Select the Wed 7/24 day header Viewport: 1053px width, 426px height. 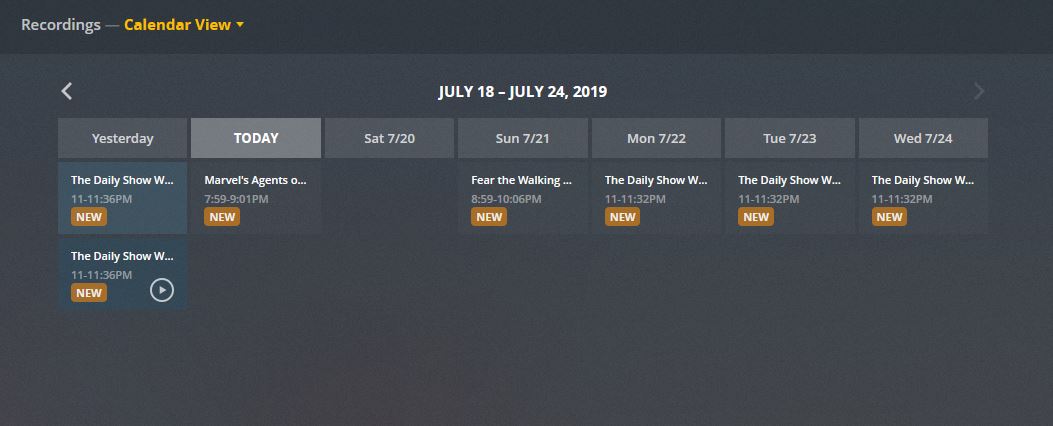pyautogui.click(x=922, y=138)
